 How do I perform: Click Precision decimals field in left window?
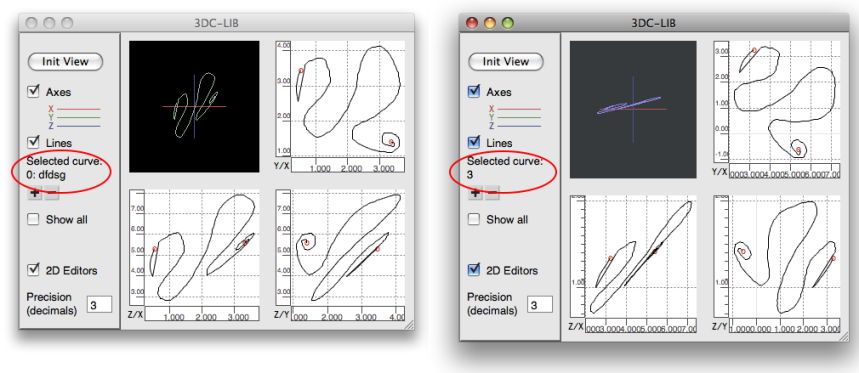[99, 305]
